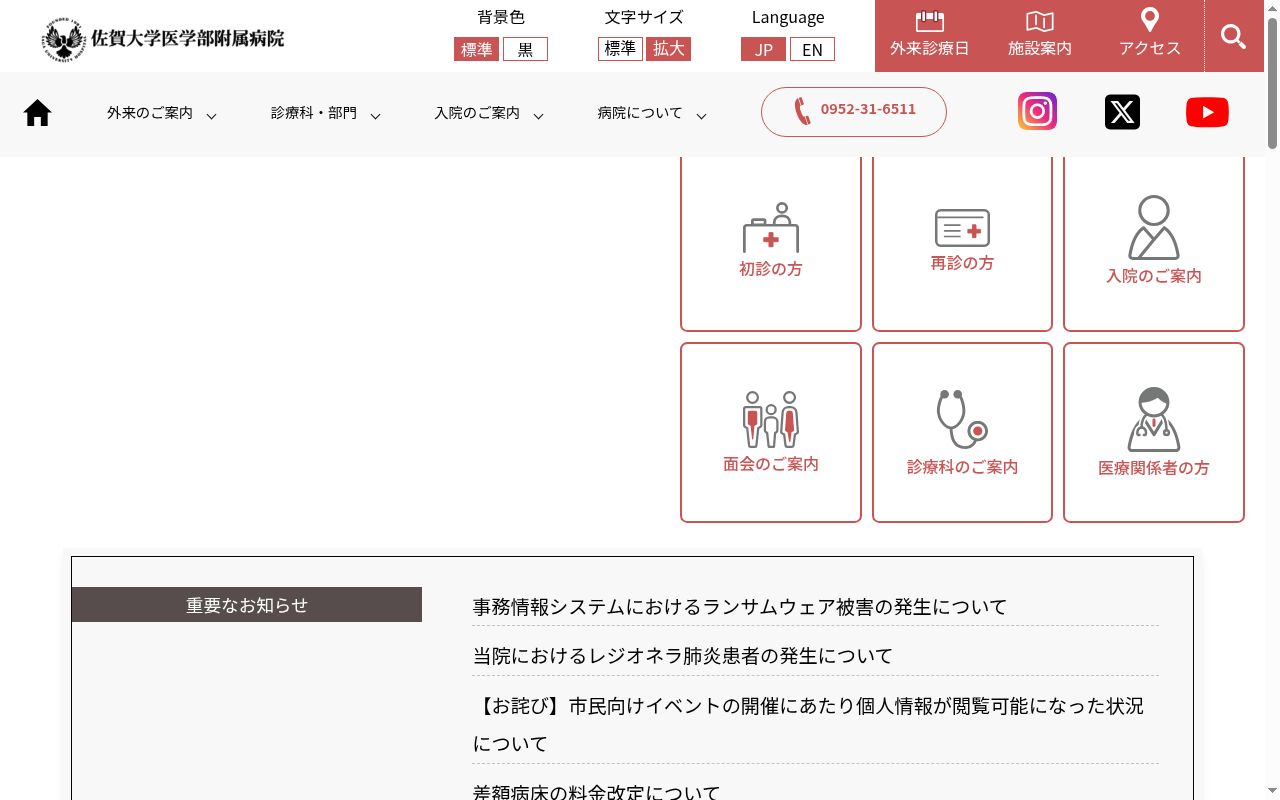Set background color to 標準

(x=476, y=49)
